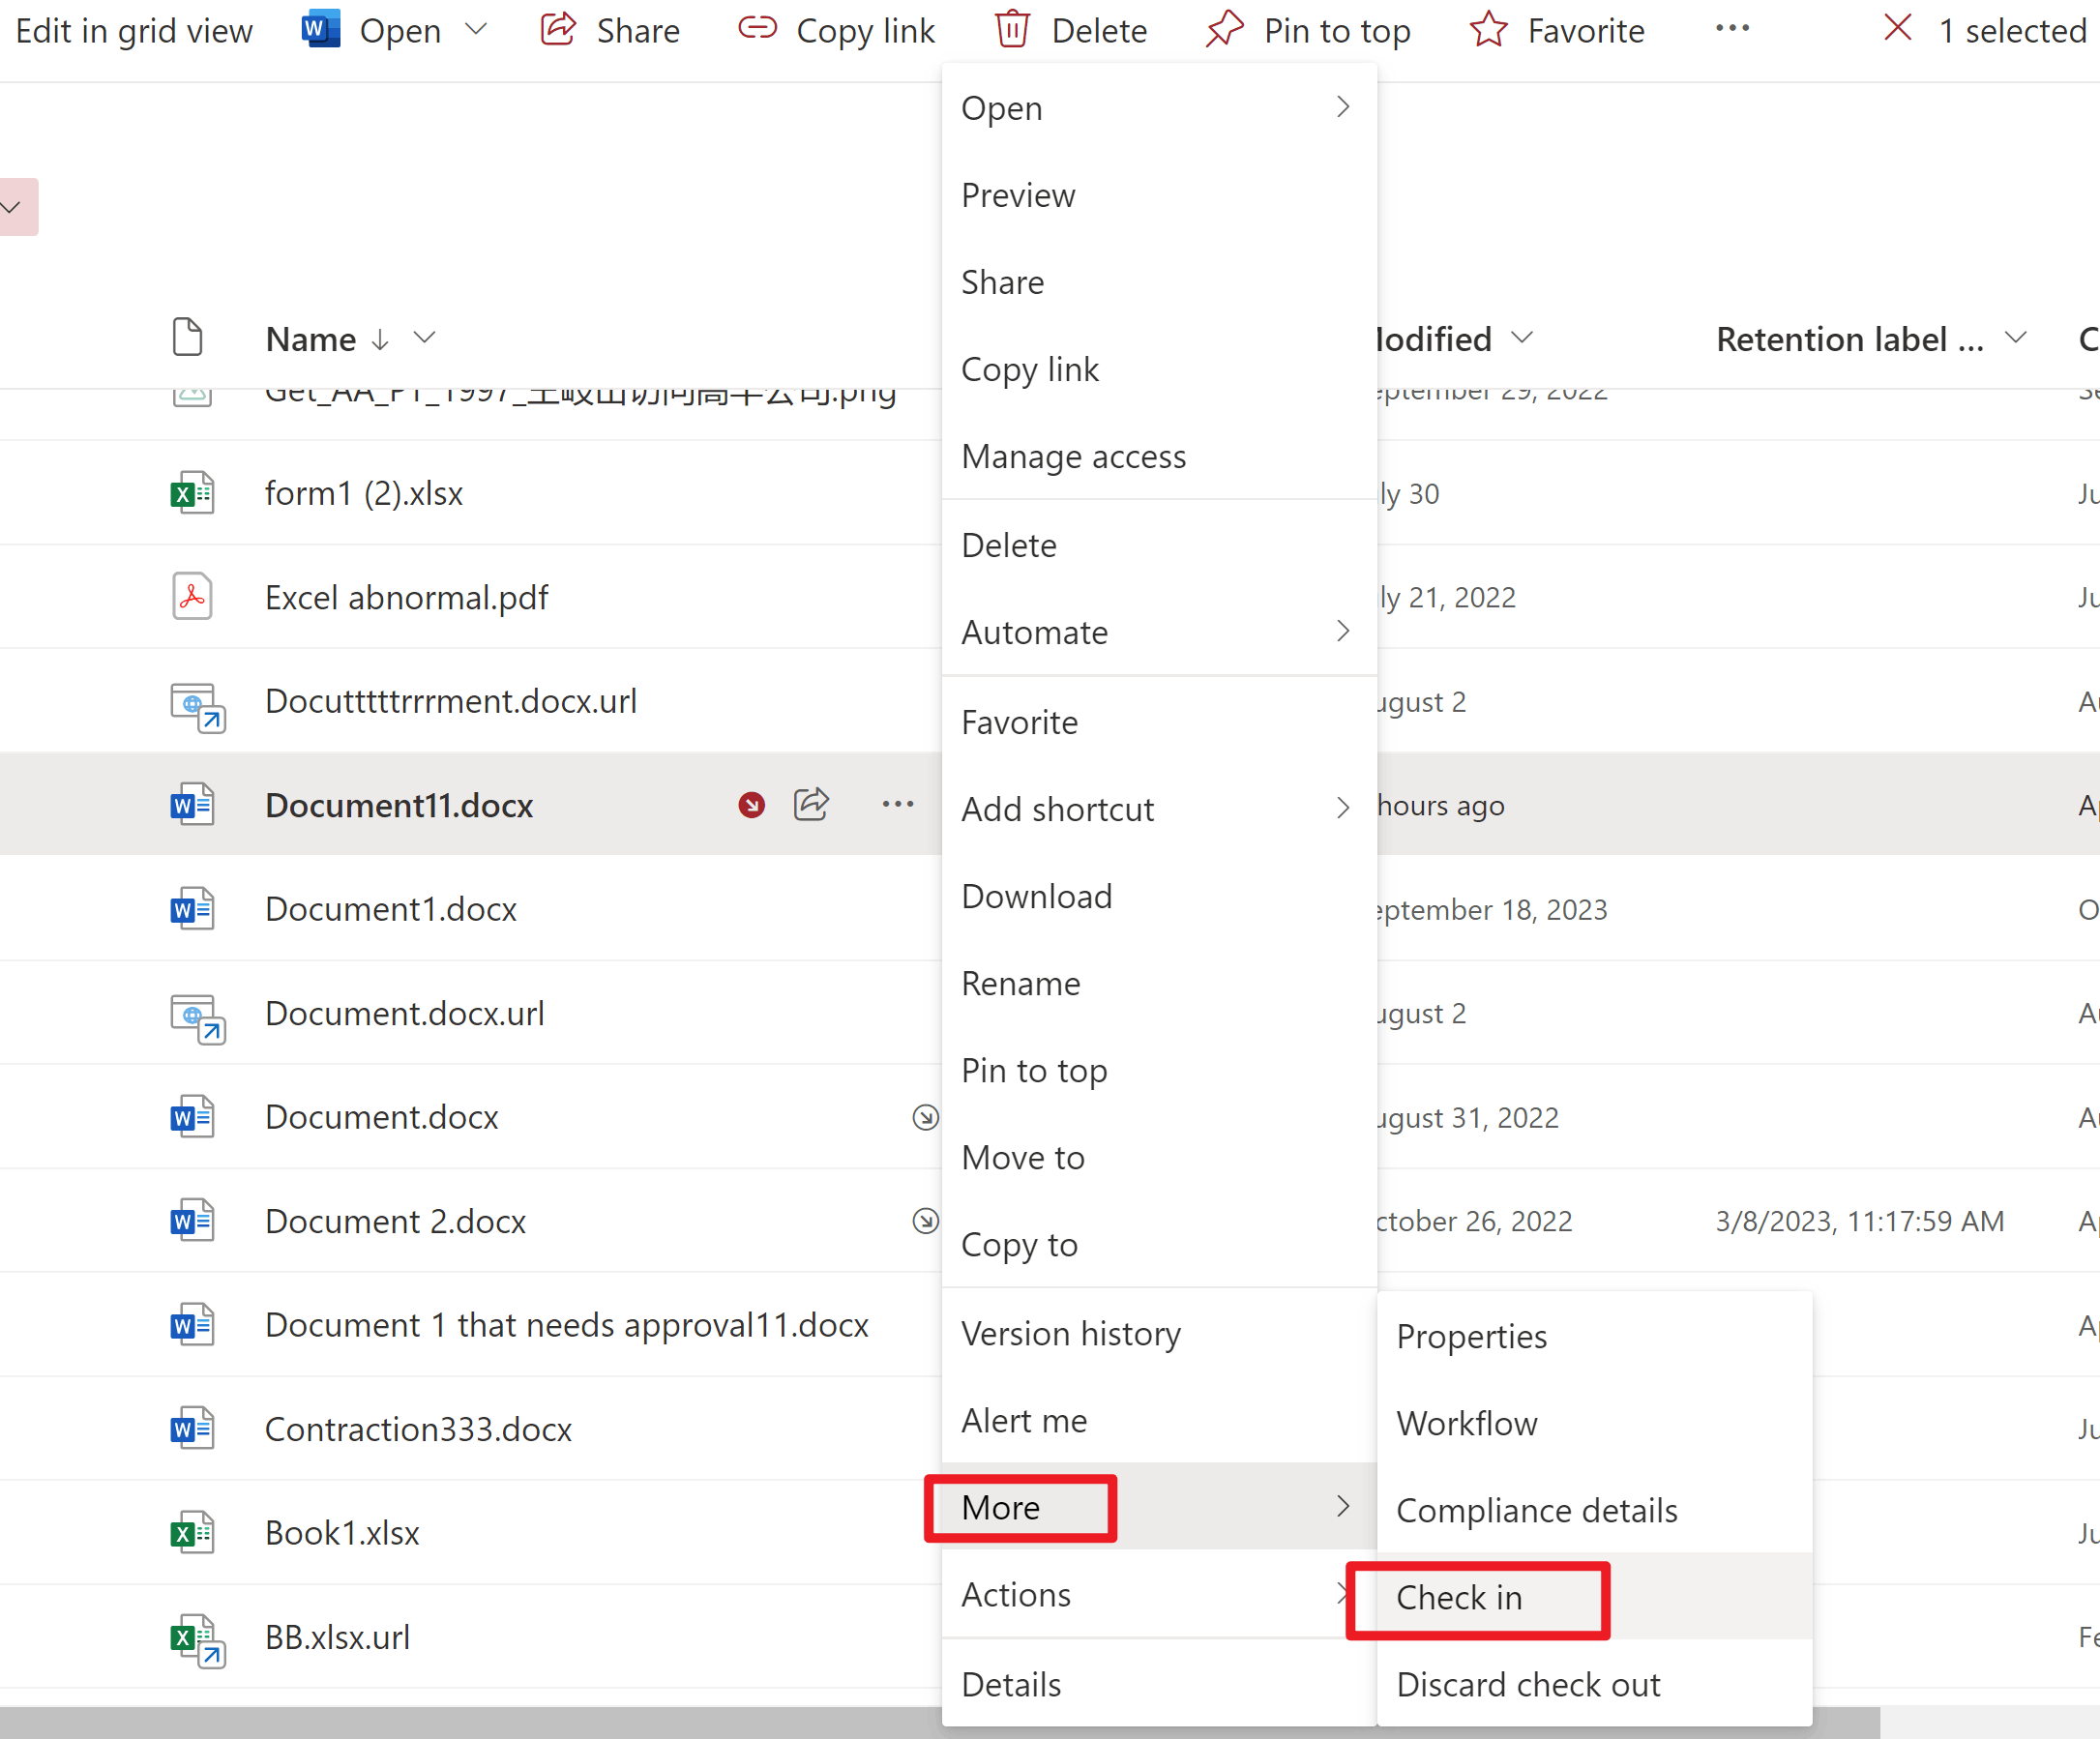Expand the Open dropdown in command bar

coord(477,30)
